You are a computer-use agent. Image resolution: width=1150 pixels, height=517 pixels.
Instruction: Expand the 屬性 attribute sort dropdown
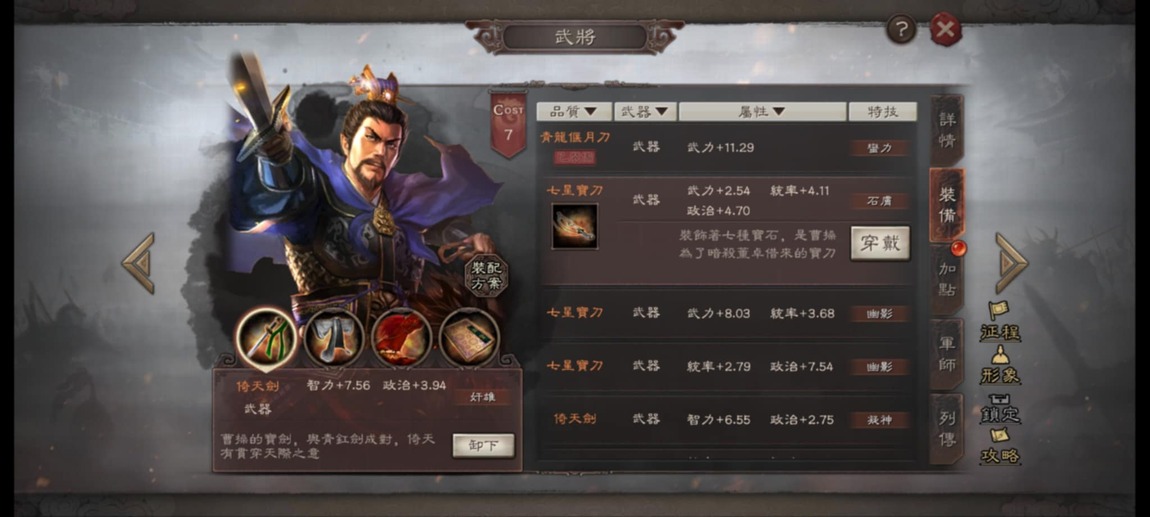click(762, 111)
